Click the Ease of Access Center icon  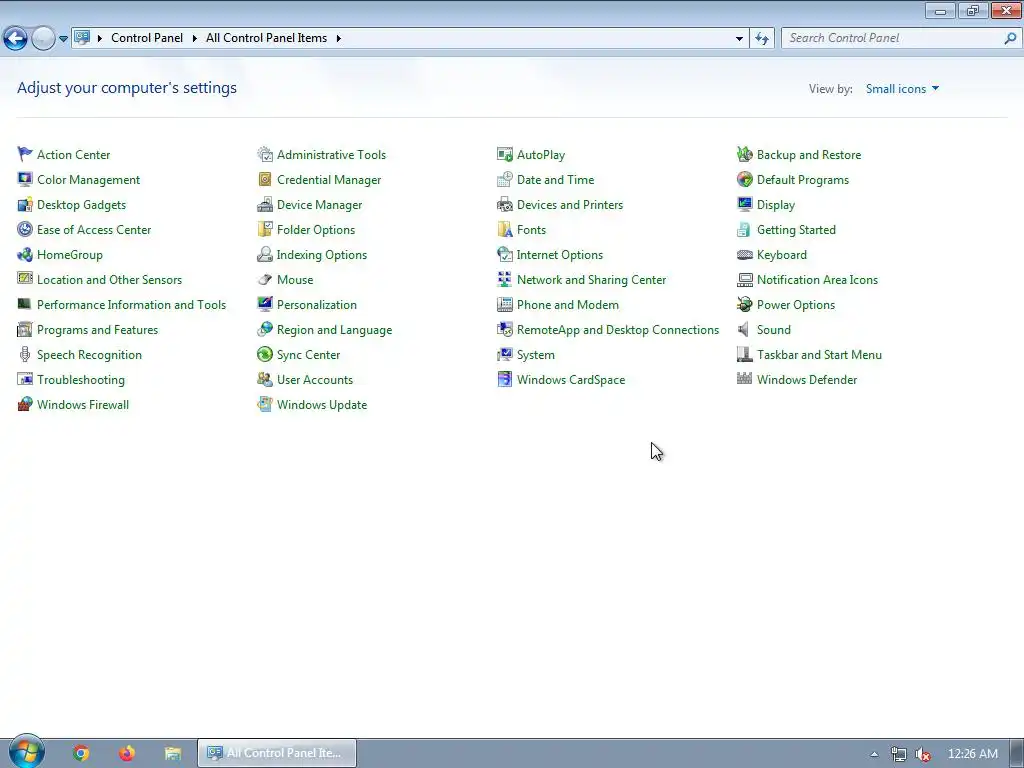[x=25, y=229]
